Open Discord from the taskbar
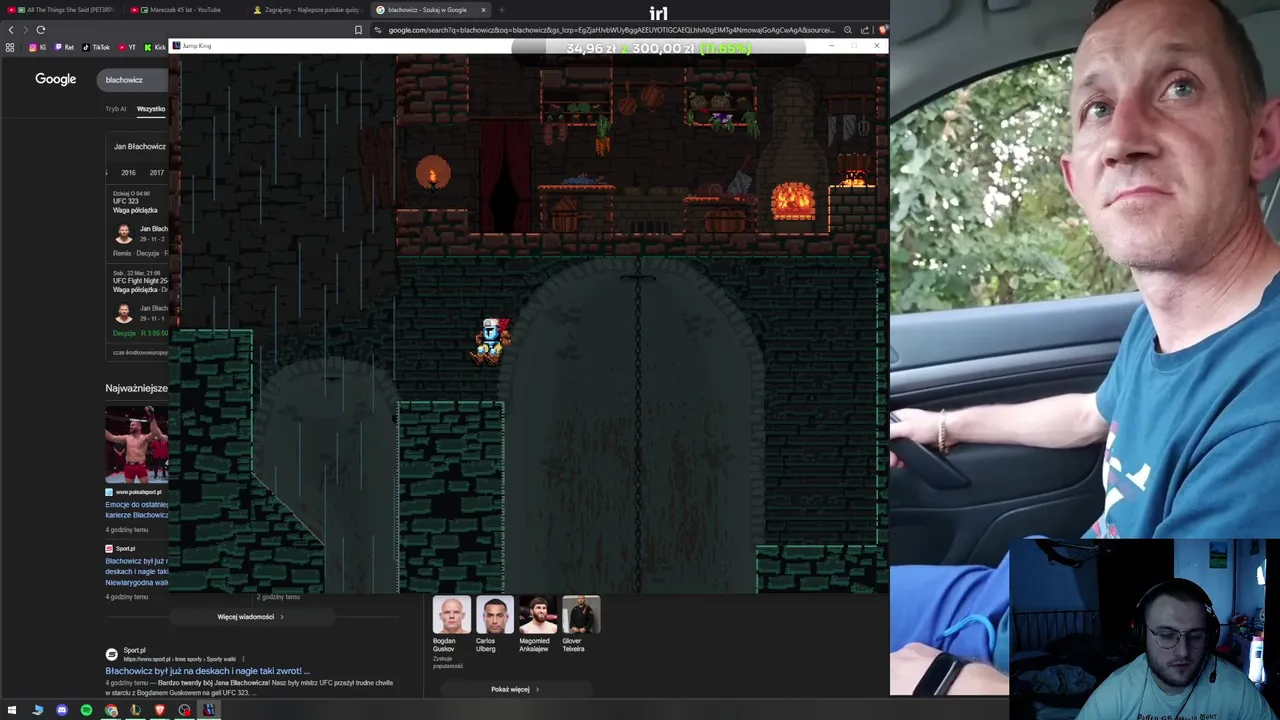 point(62,710)
